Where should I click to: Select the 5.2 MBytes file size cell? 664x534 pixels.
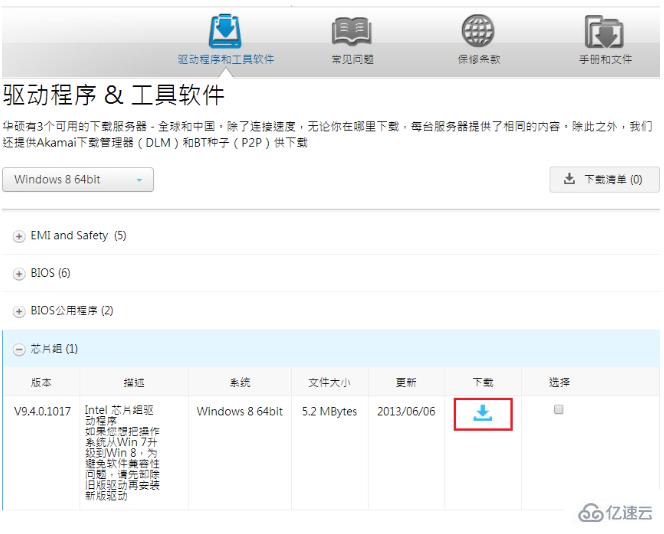329,411
